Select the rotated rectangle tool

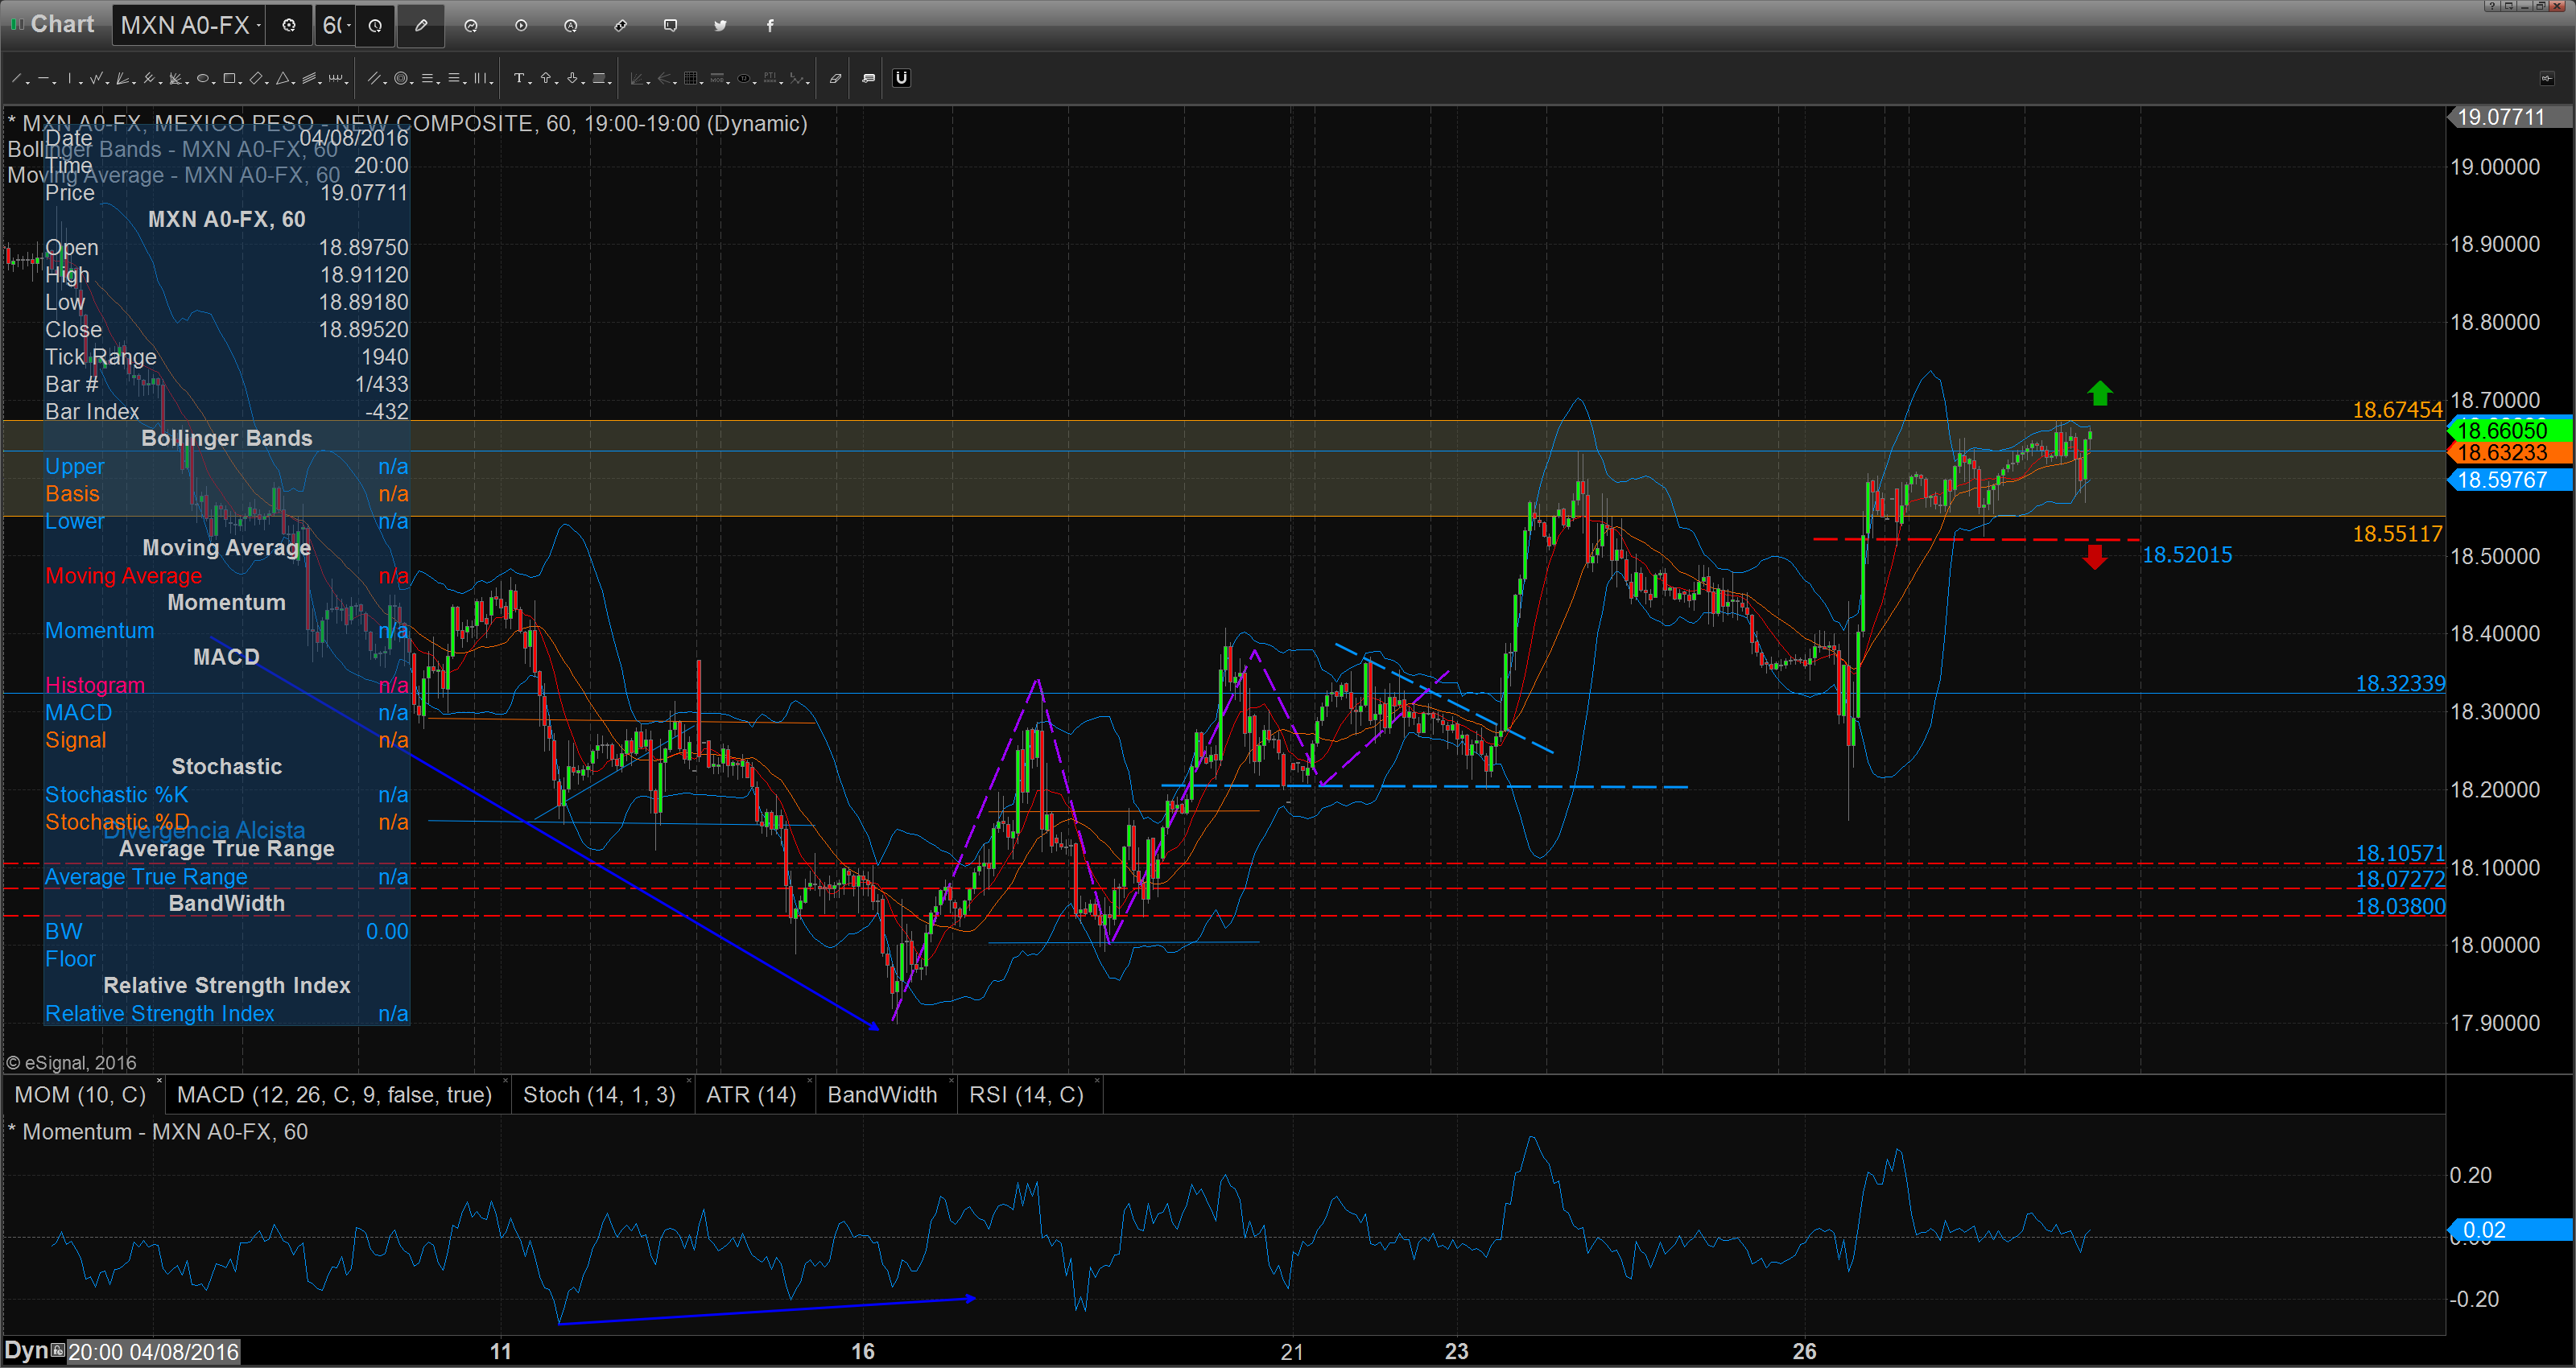coord(256,78)
